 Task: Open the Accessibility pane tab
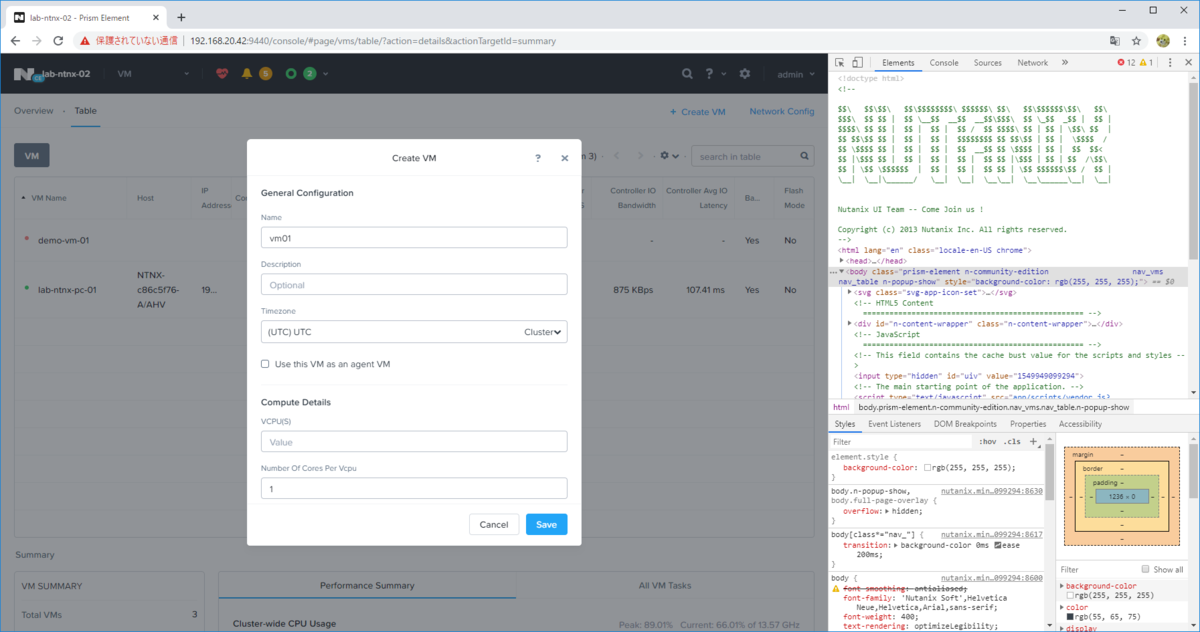pyautogui.click(x=1080, y=424)
